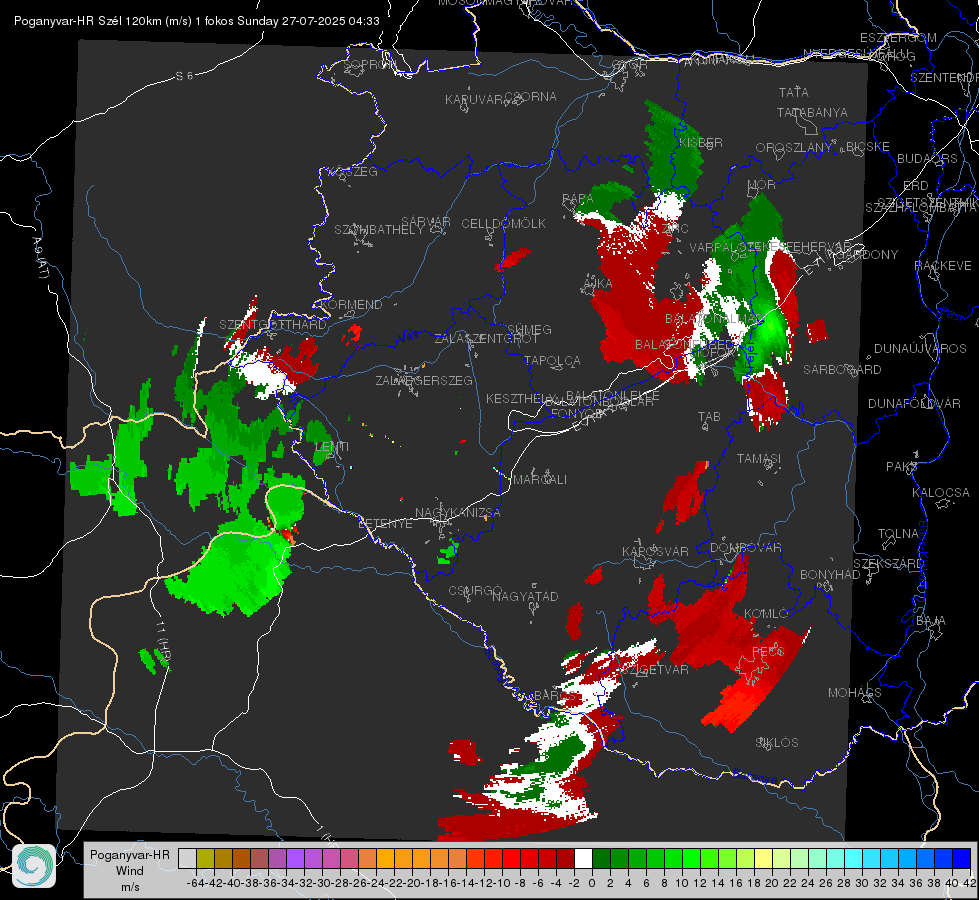
Task: Click the RÁCKEVE city label
Action: (943, 266)
